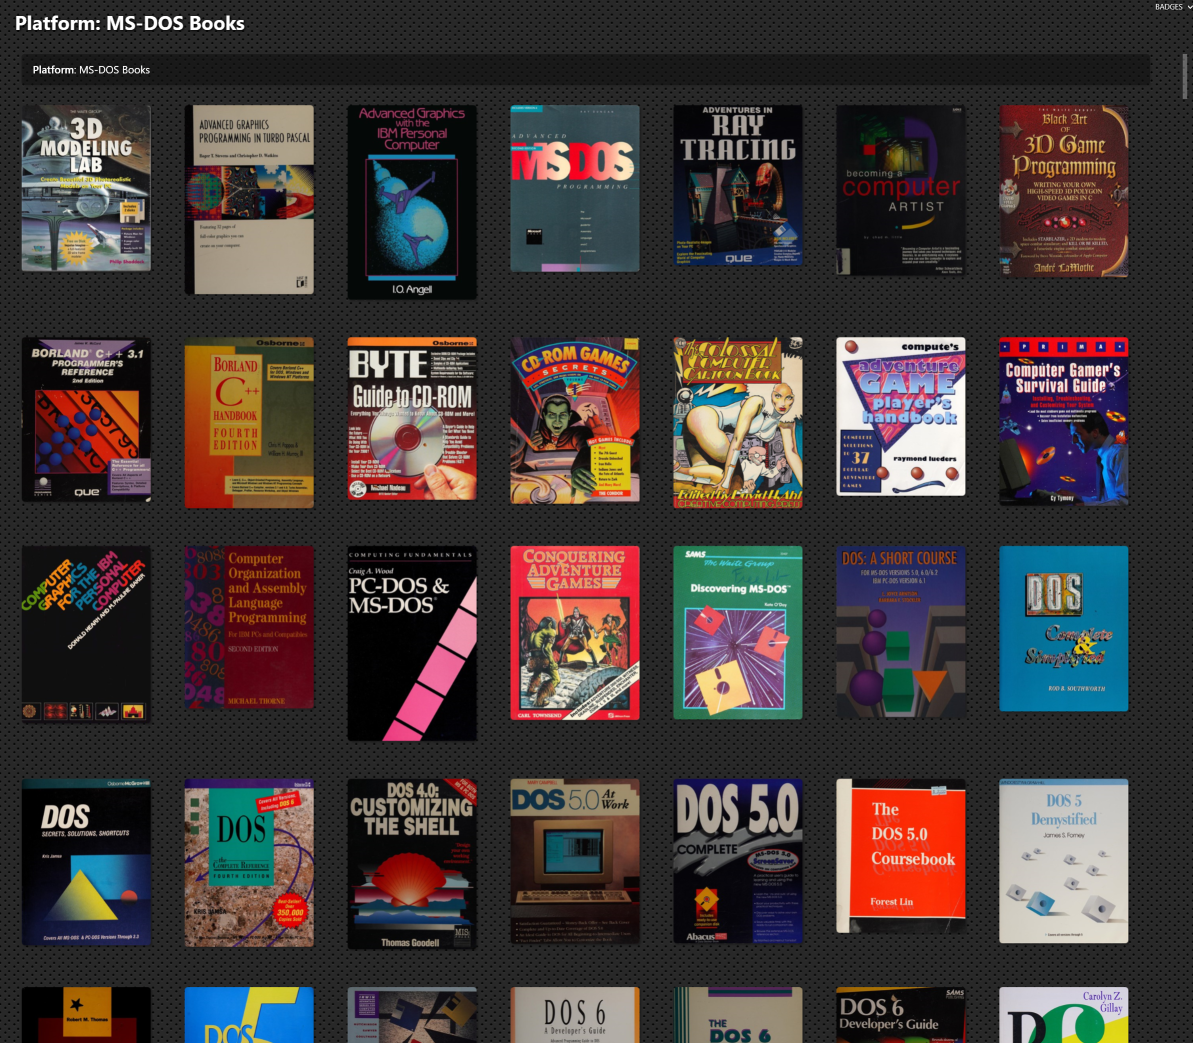Open Advanced MS-DOS Programming book

click(575, 188)
